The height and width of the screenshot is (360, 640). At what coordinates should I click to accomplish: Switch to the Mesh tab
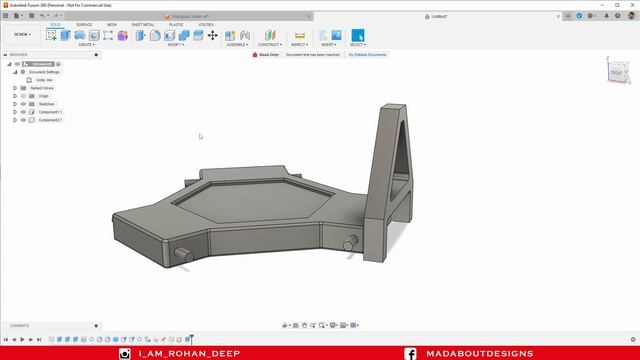click(x=111, y=25)
